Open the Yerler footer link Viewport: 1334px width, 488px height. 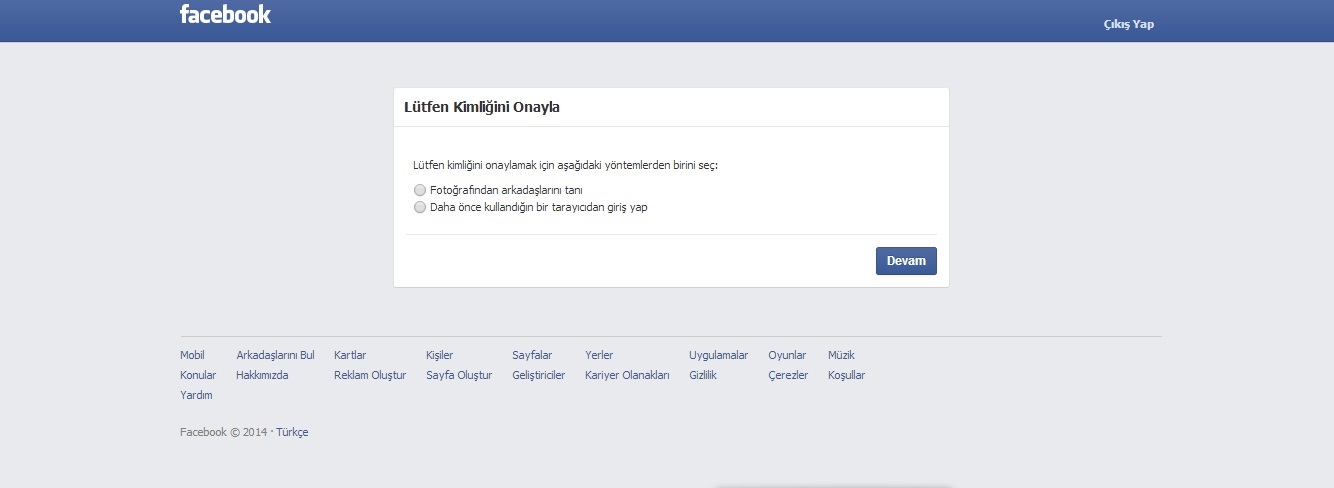599,355
